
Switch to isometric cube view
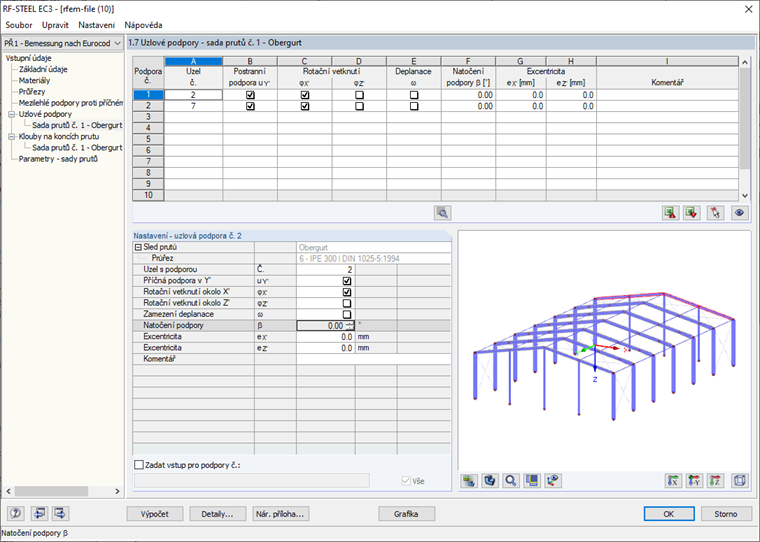[740, 480]
